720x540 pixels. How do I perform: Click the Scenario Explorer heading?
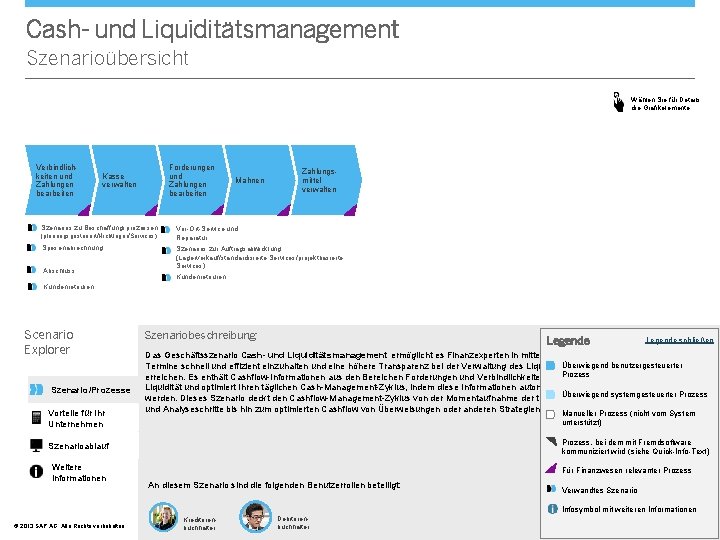tap(49, 342)
